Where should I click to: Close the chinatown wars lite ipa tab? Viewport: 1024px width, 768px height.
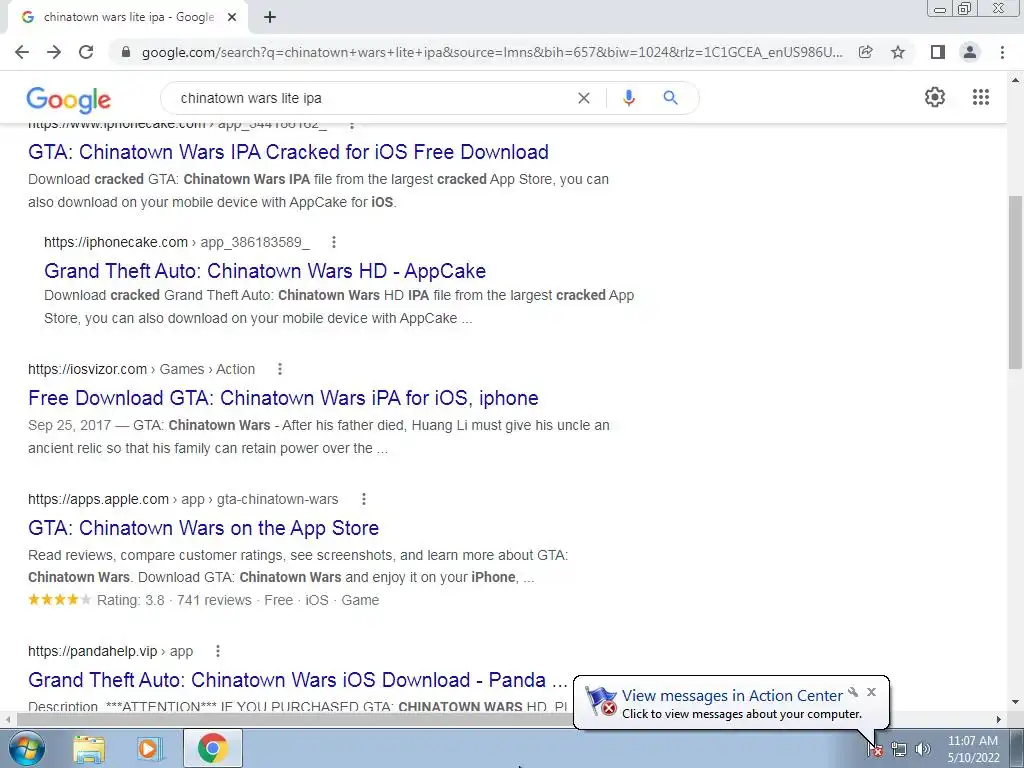coord(232,18)
